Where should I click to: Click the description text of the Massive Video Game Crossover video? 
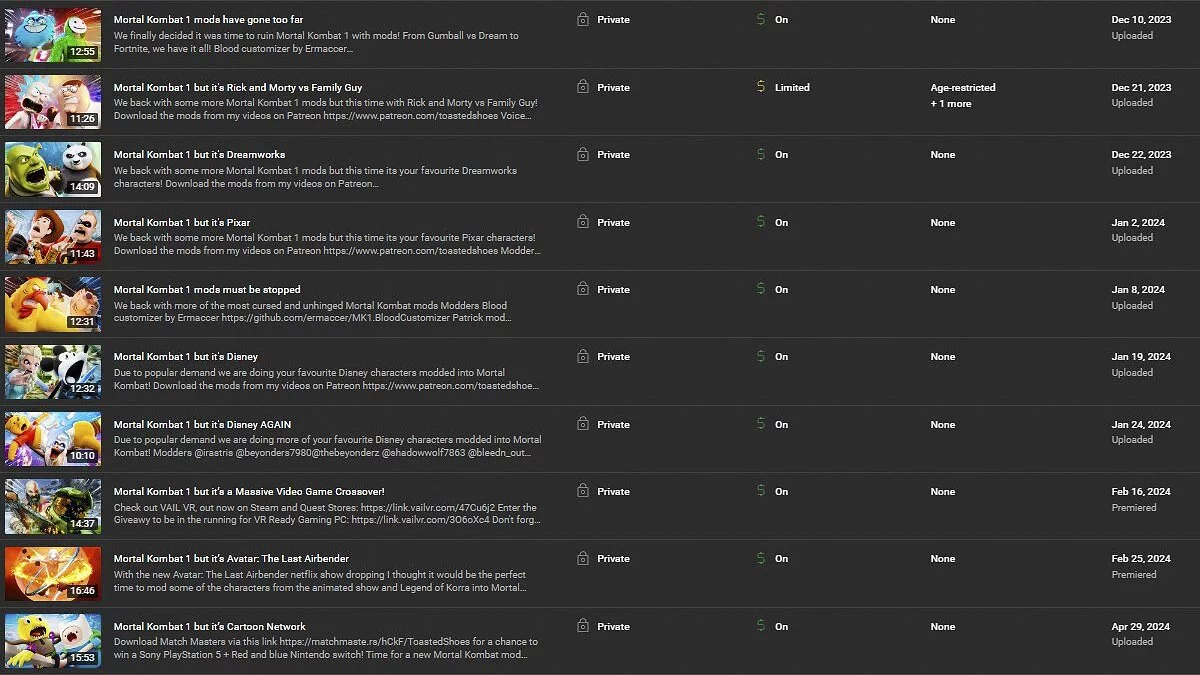(x=325, y=515)
